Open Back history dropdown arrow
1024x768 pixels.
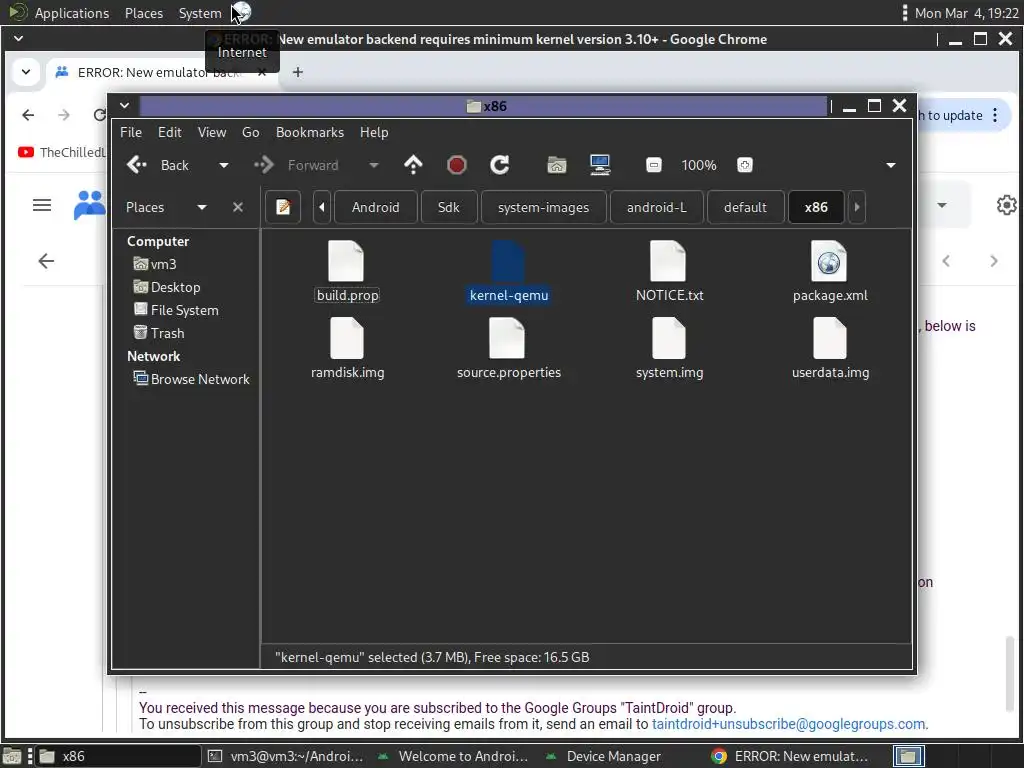coord(224,165)
